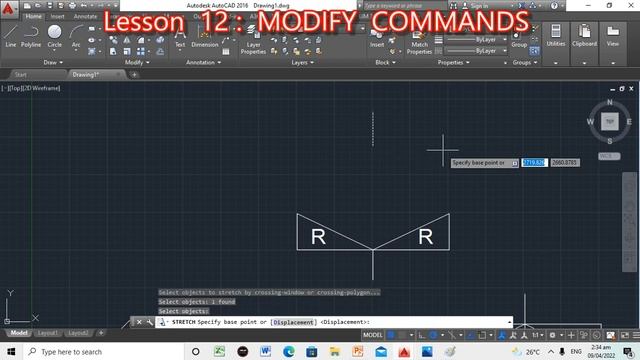Toggle Clean Screen in status bar
This screenshot has height=360, width=640.
coord(624,335)
